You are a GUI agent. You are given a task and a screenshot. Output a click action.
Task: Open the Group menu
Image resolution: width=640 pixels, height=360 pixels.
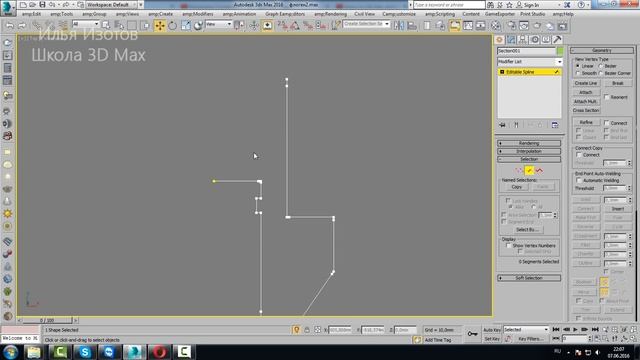[94, 14]
